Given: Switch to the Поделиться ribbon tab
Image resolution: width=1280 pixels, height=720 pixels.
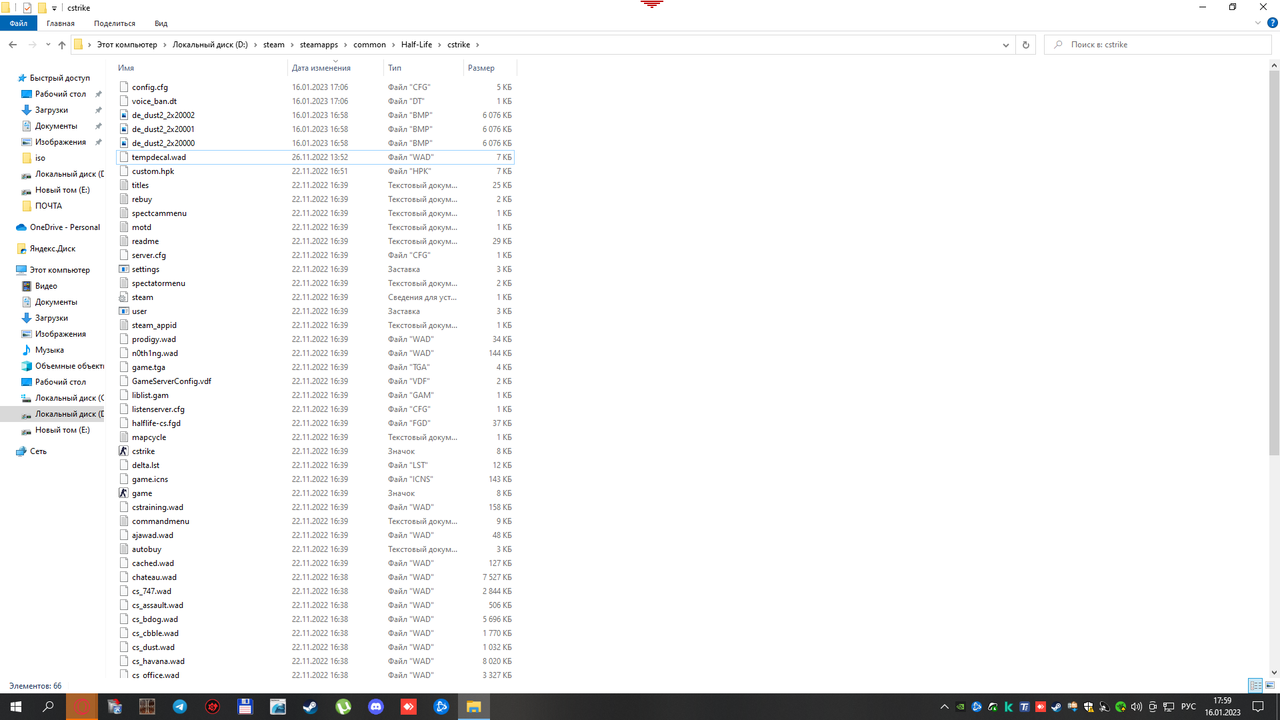Looking at the screenshot, I should (x=114, y=23).
